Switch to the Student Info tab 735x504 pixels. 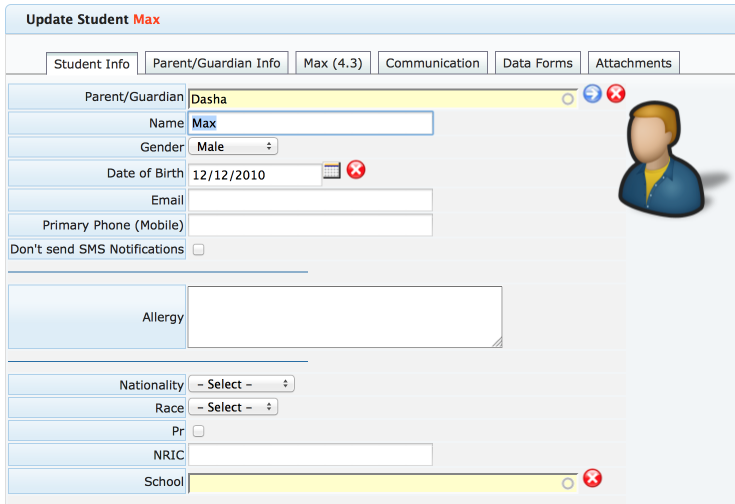[x=92, y=64]
